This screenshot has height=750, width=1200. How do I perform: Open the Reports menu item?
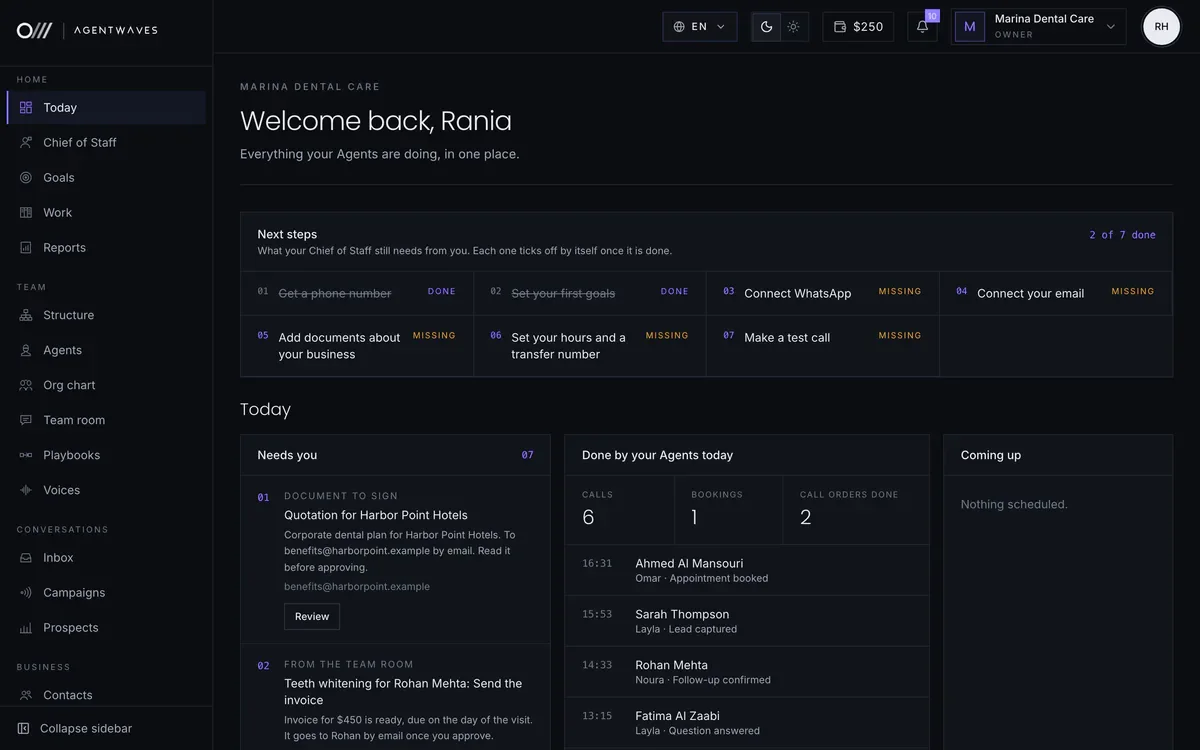click(107, 248)
